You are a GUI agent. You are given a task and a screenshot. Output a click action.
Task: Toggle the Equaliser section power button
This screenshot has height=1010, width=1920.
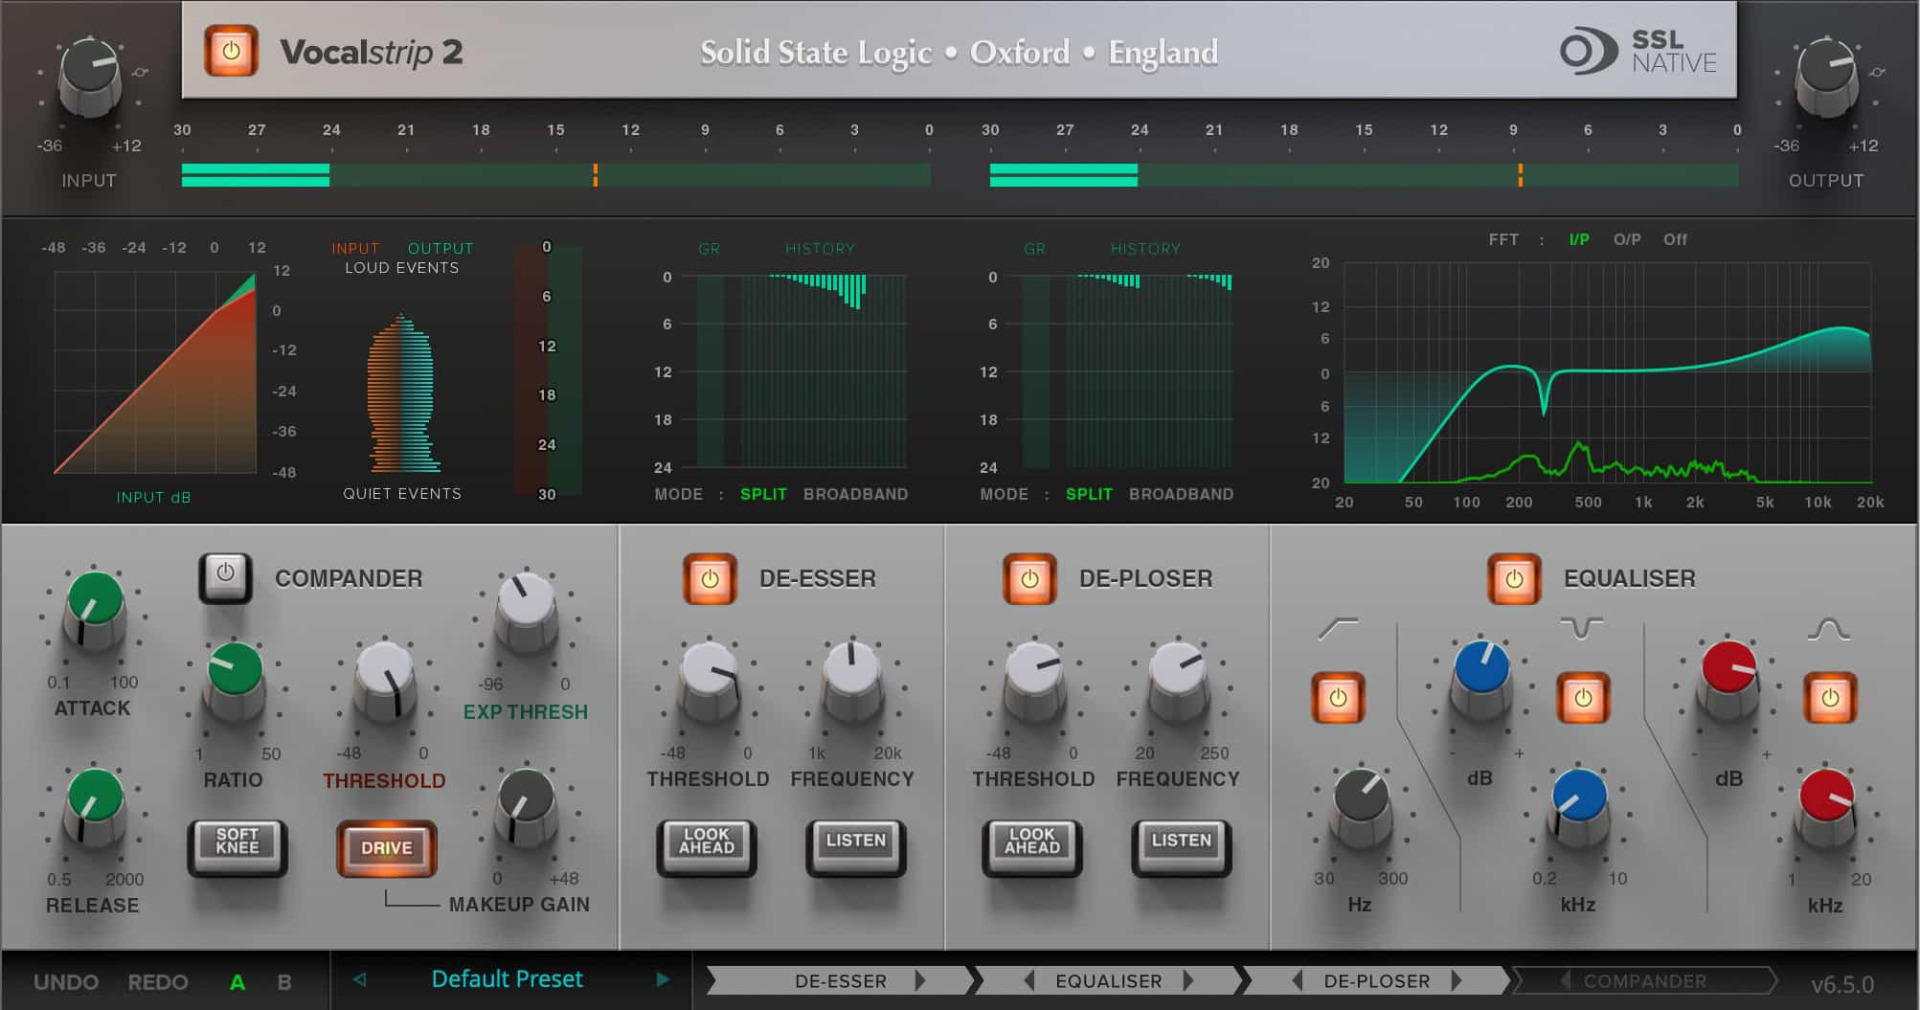[x=1514, y=578]
